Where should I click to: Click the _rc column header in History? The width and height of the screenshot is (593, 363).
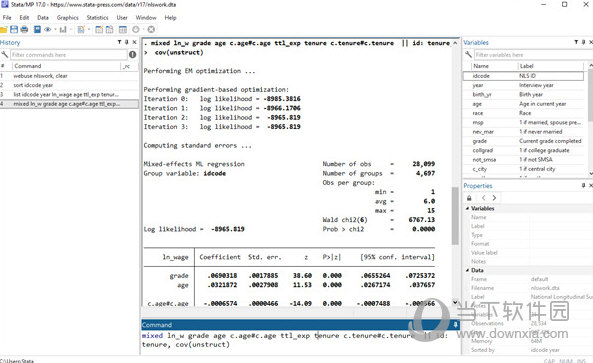[129, 66]
